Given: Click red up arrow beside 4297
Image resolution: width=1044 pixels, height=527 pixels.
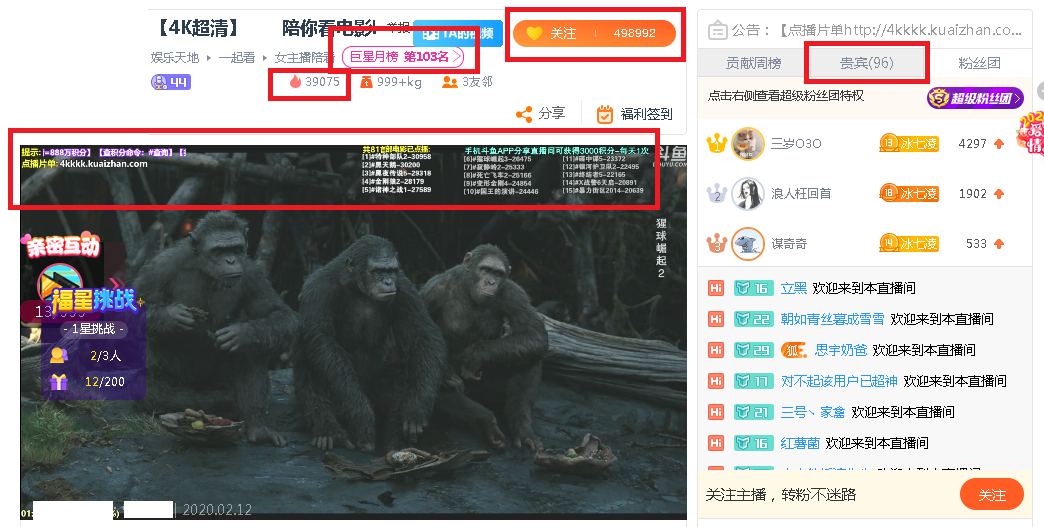Looking at the screenshot, I should pos(999,144).
